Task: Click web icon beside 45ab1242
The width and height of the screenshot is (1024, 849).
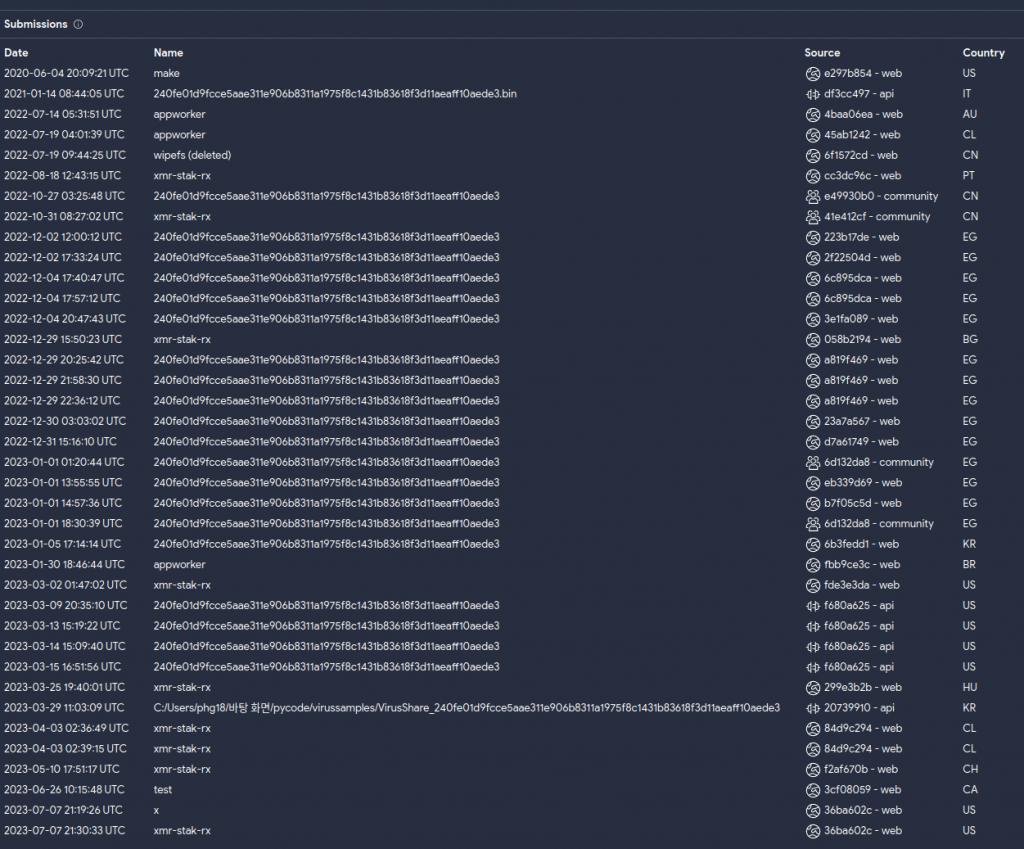Action: click(x=812, y=135)
